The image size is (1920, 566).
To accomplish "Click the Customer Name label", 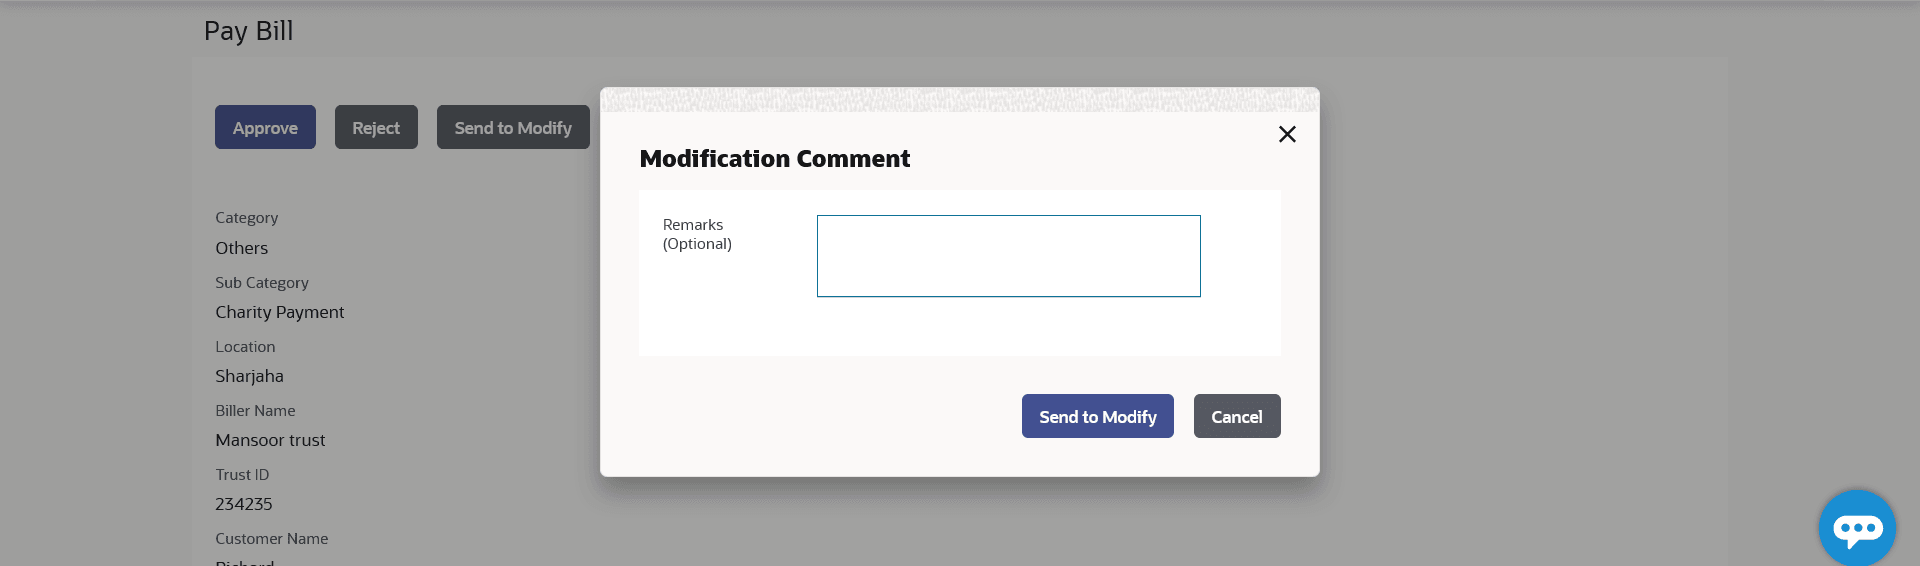I will click(272, 539).
